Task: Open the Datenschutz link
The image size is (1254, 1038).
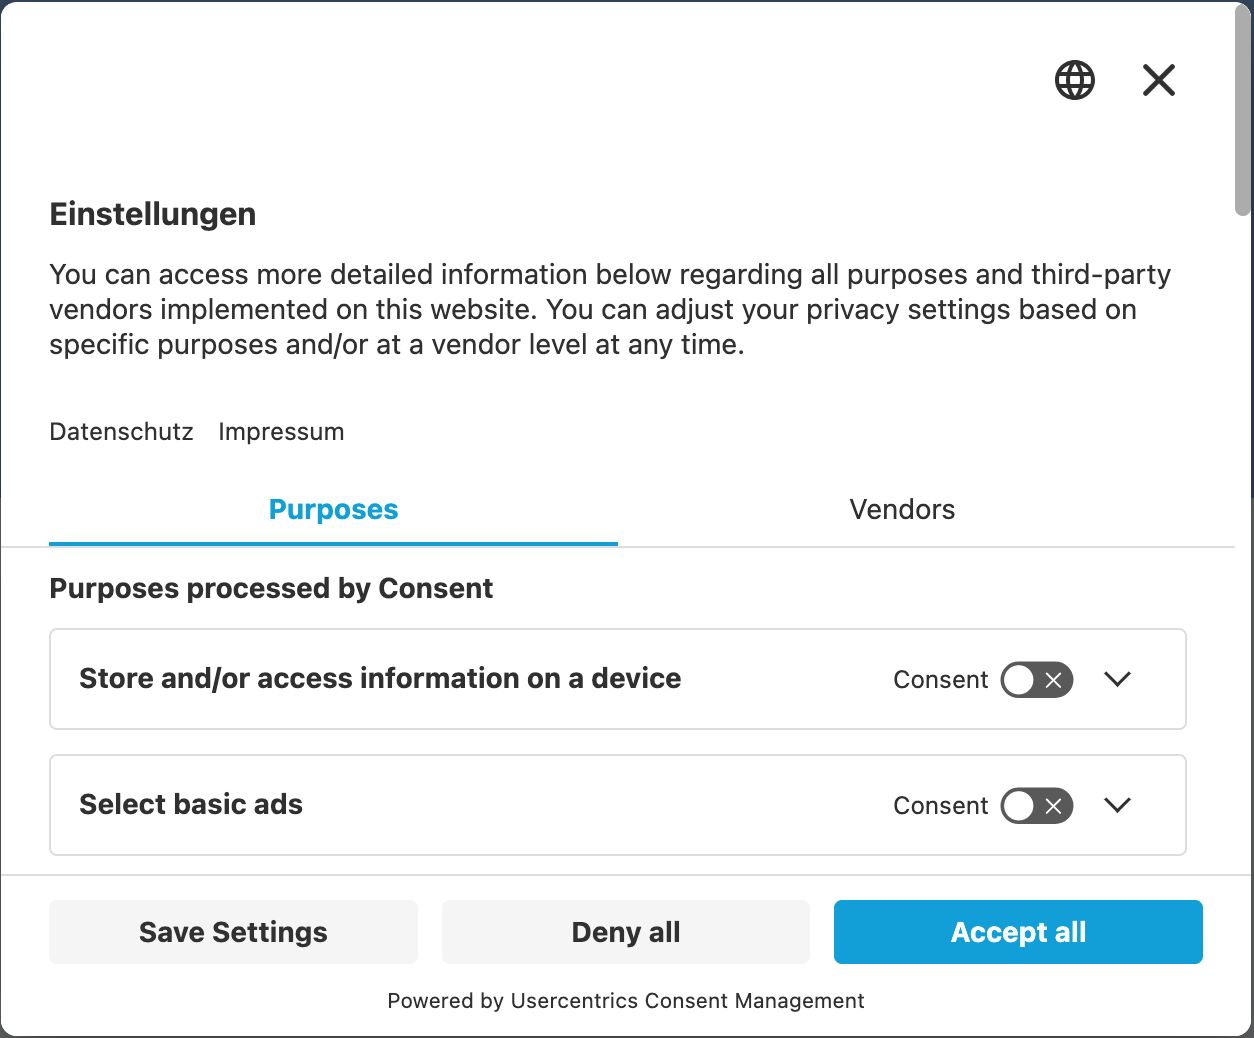Action: (x=121, y=432)
